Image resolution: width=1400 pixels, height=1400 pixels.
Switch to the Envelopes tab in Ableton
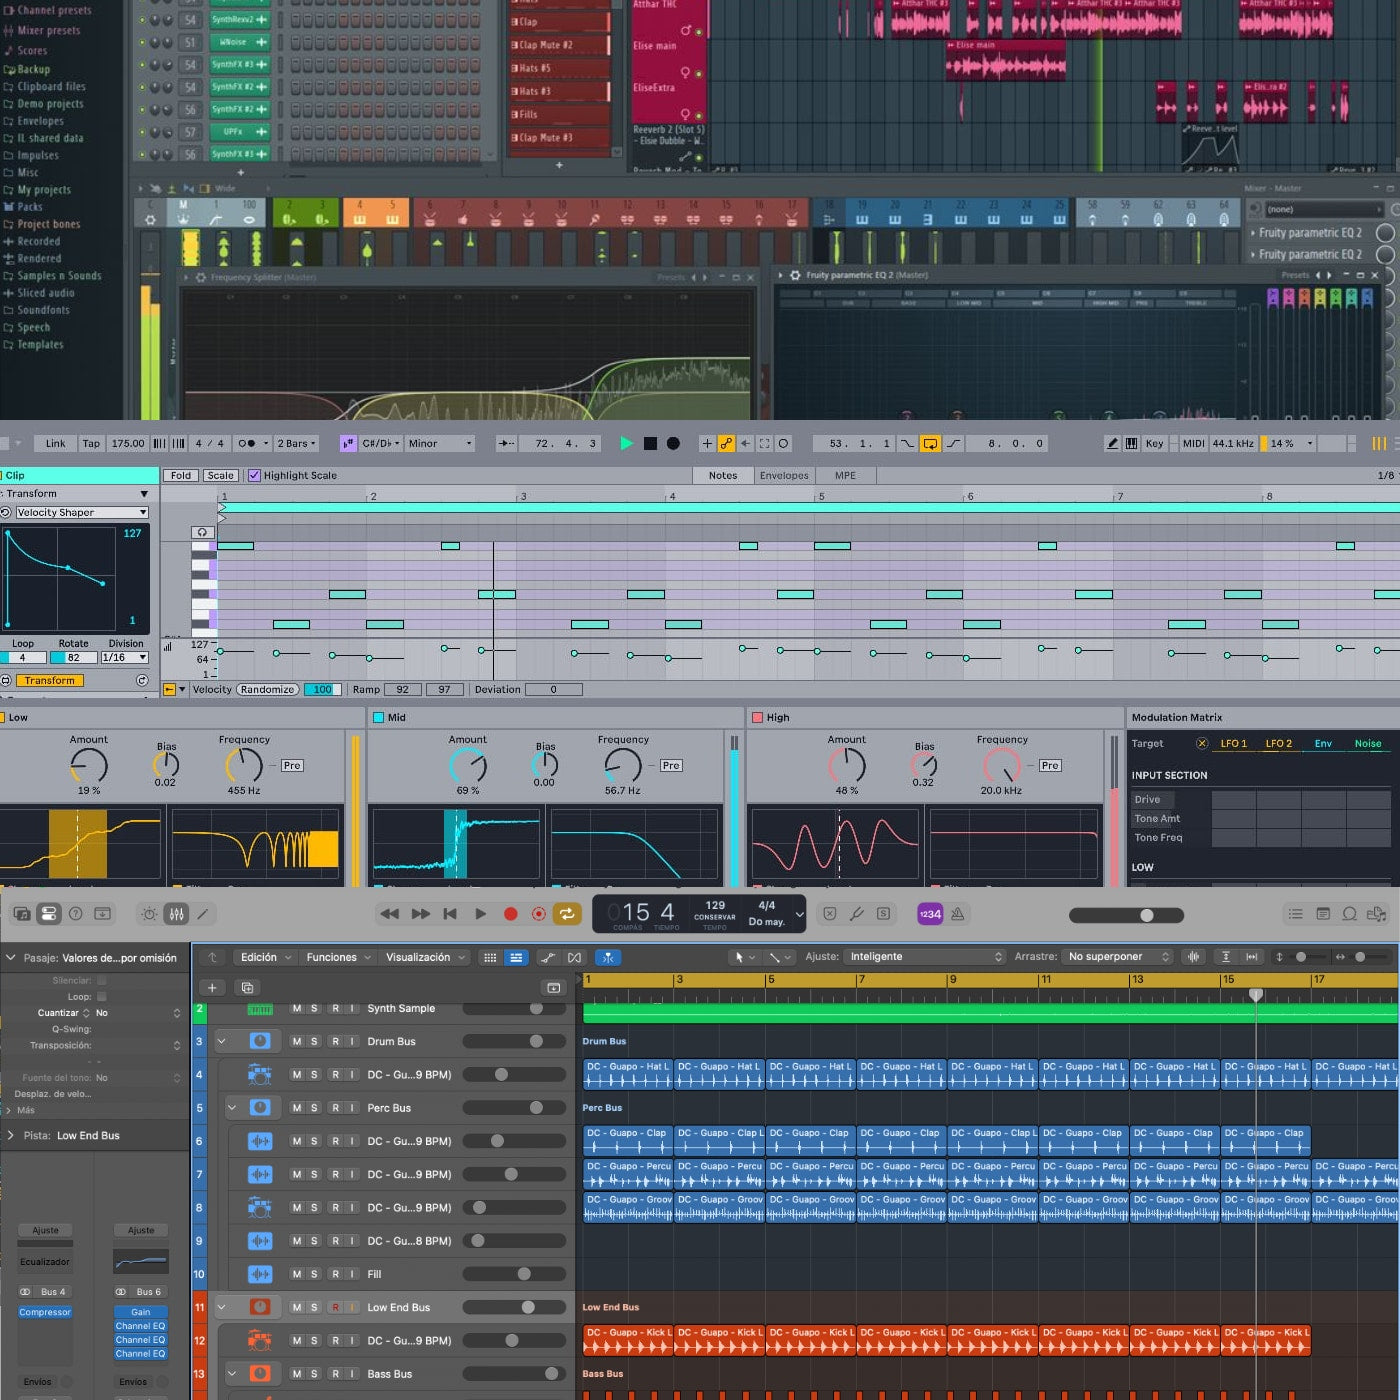[x=783, y=475]
